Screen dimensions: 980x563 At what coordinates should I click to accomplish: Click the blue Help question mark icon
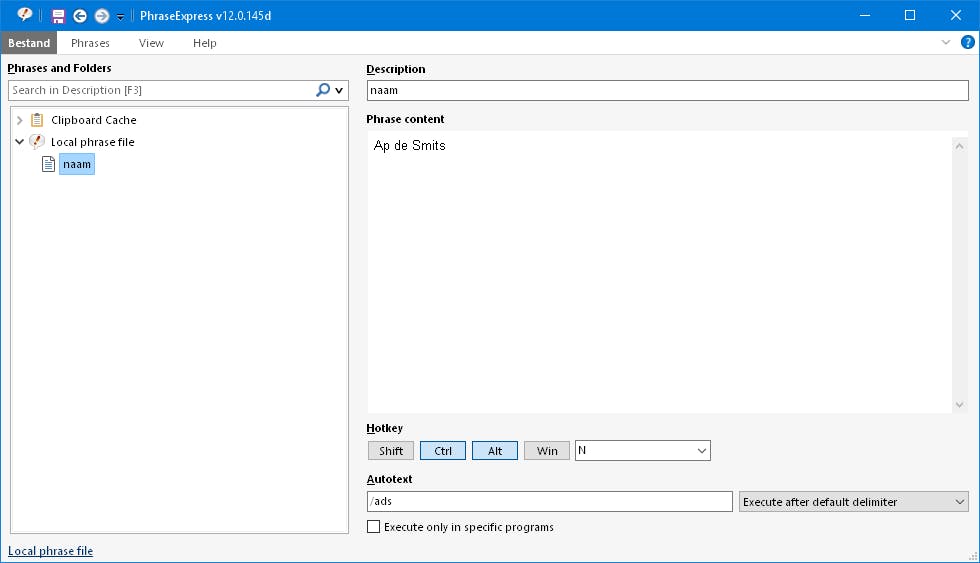[x=967, y=43]
